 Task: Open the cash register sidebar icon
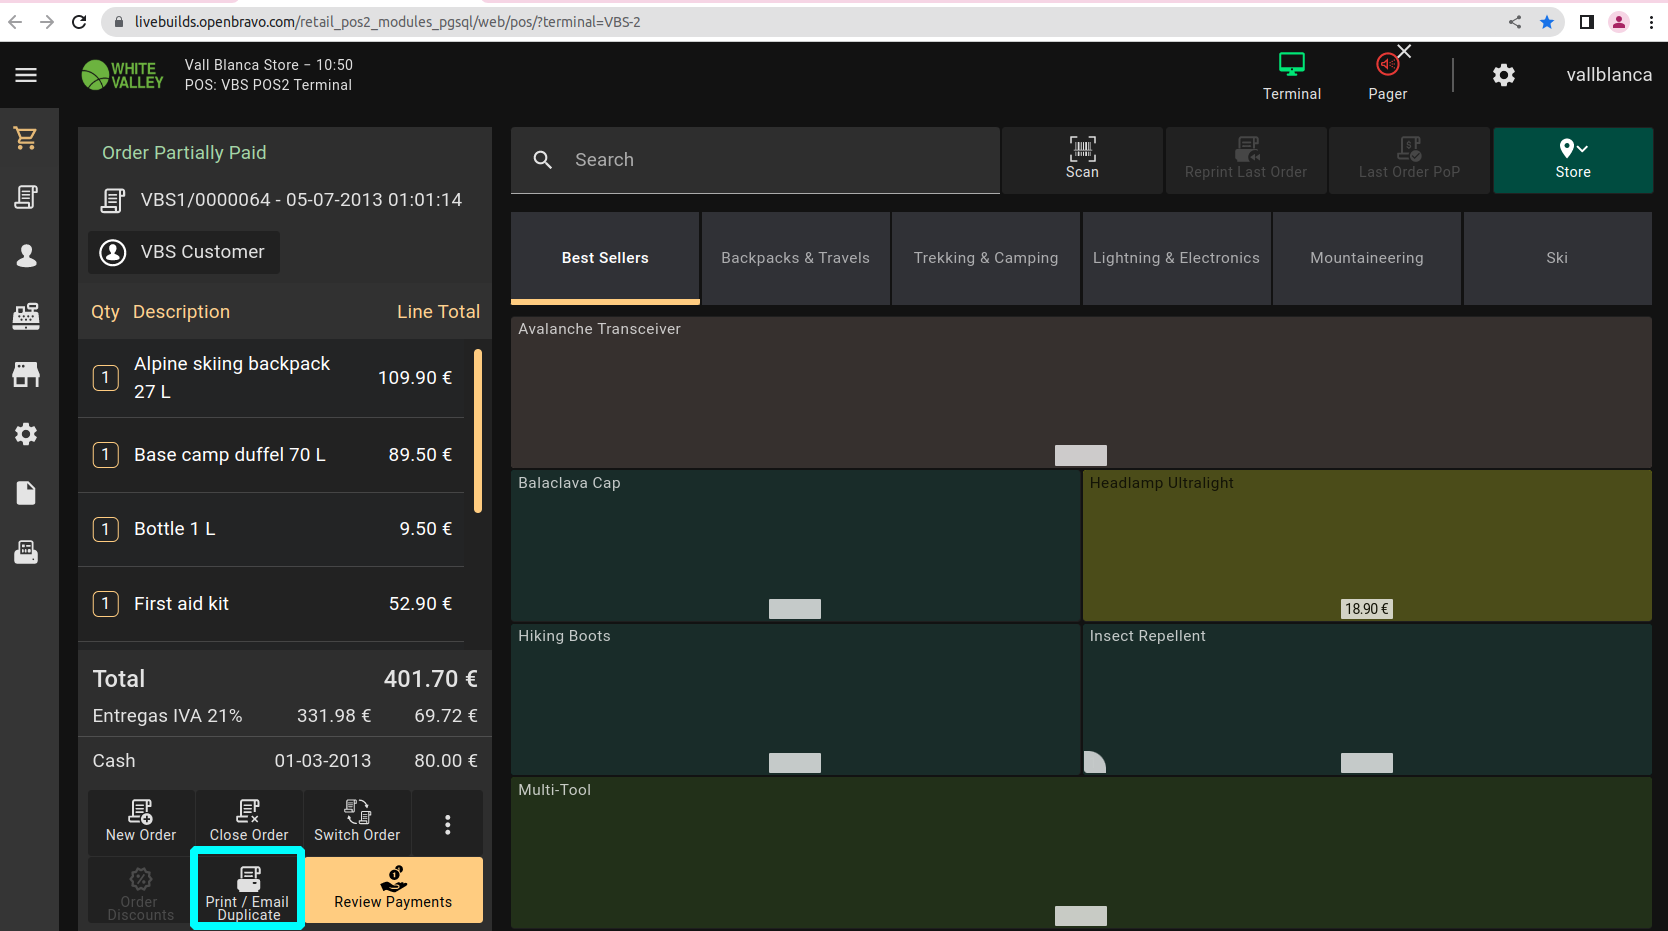[x=26, y=316]
